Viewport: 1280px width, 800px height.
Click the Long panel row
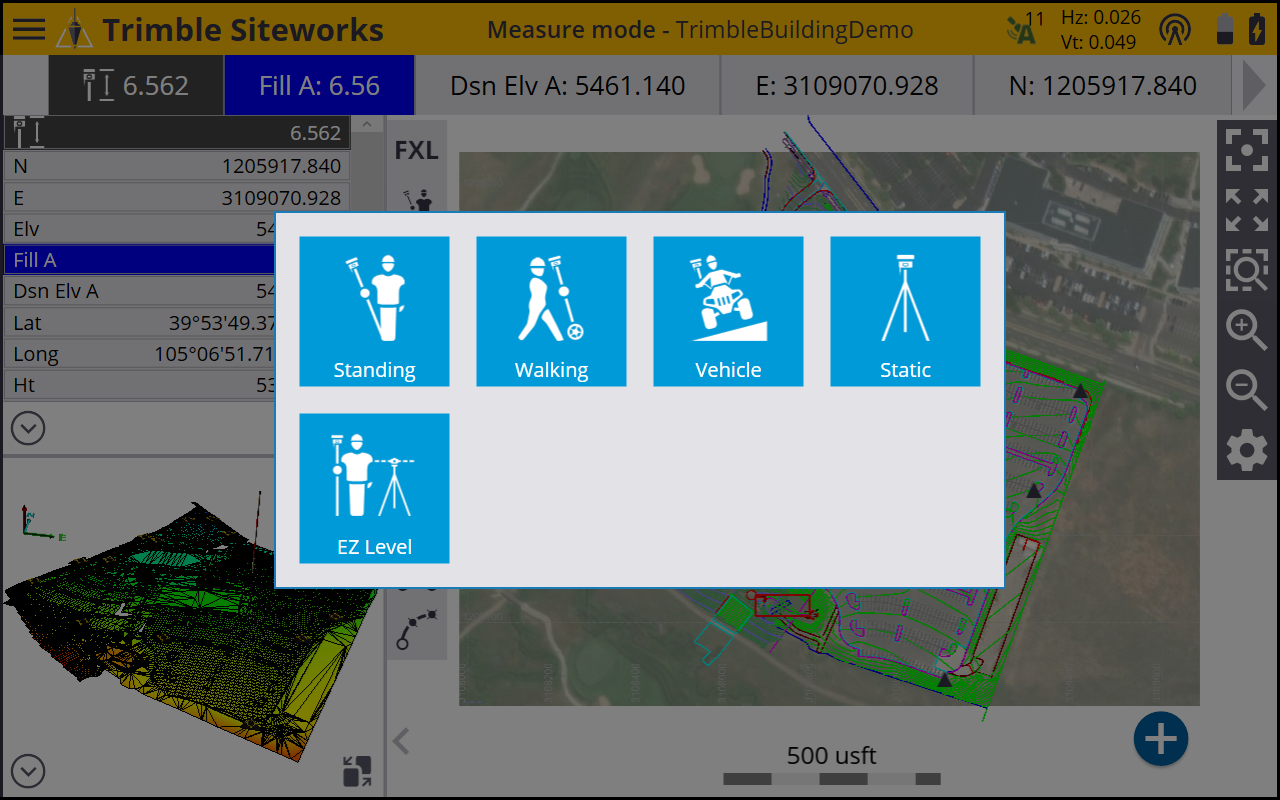click(140, 354)
